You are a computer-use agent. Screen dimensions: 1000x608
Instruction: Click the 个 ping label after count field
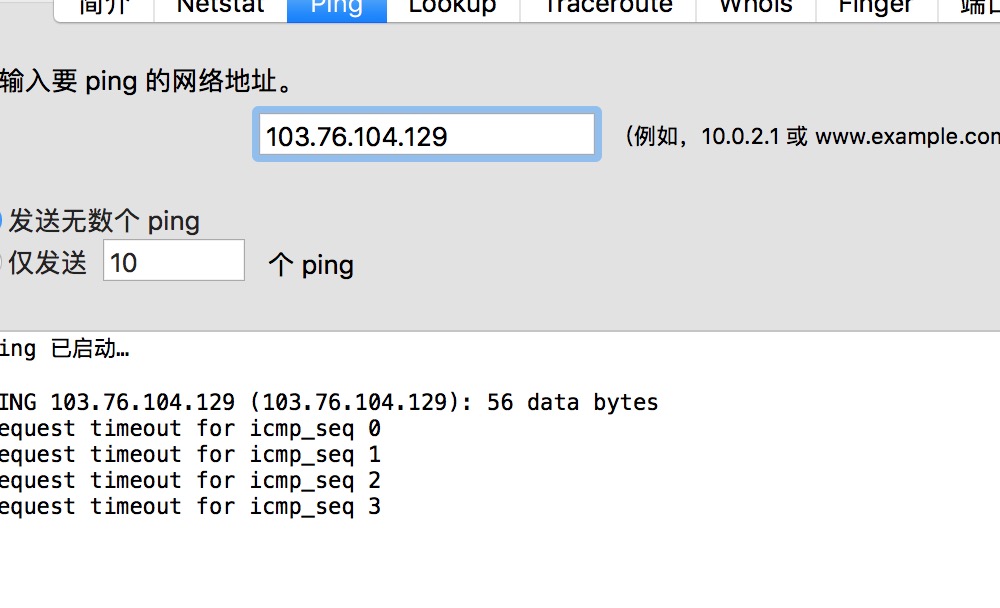(x=311, y=265)
